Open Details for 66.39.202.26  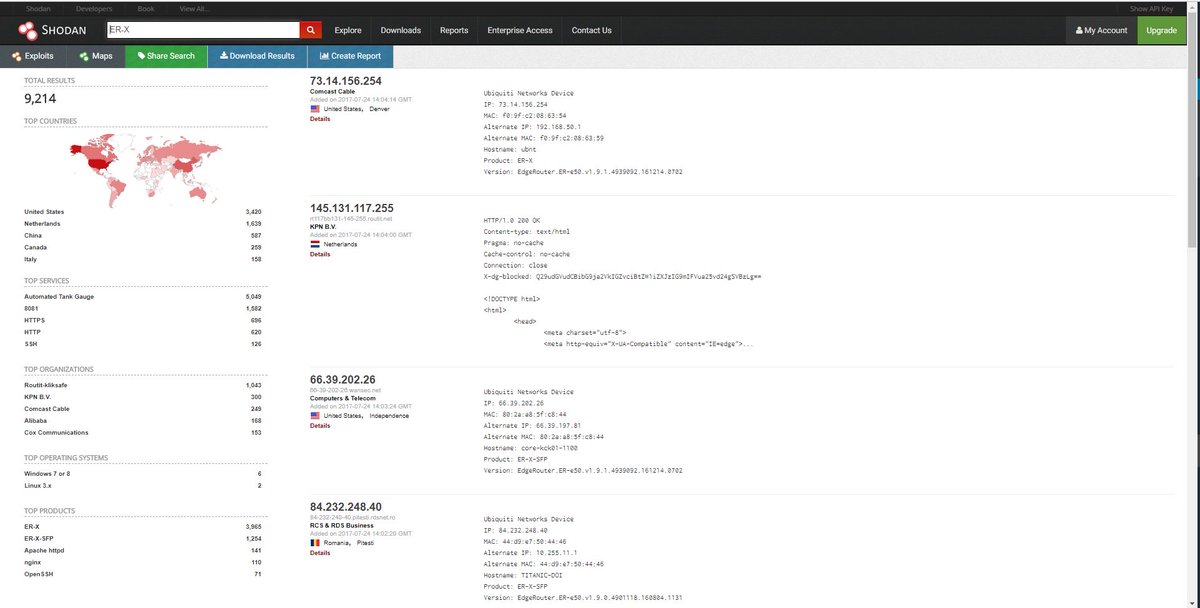point(320,425)
